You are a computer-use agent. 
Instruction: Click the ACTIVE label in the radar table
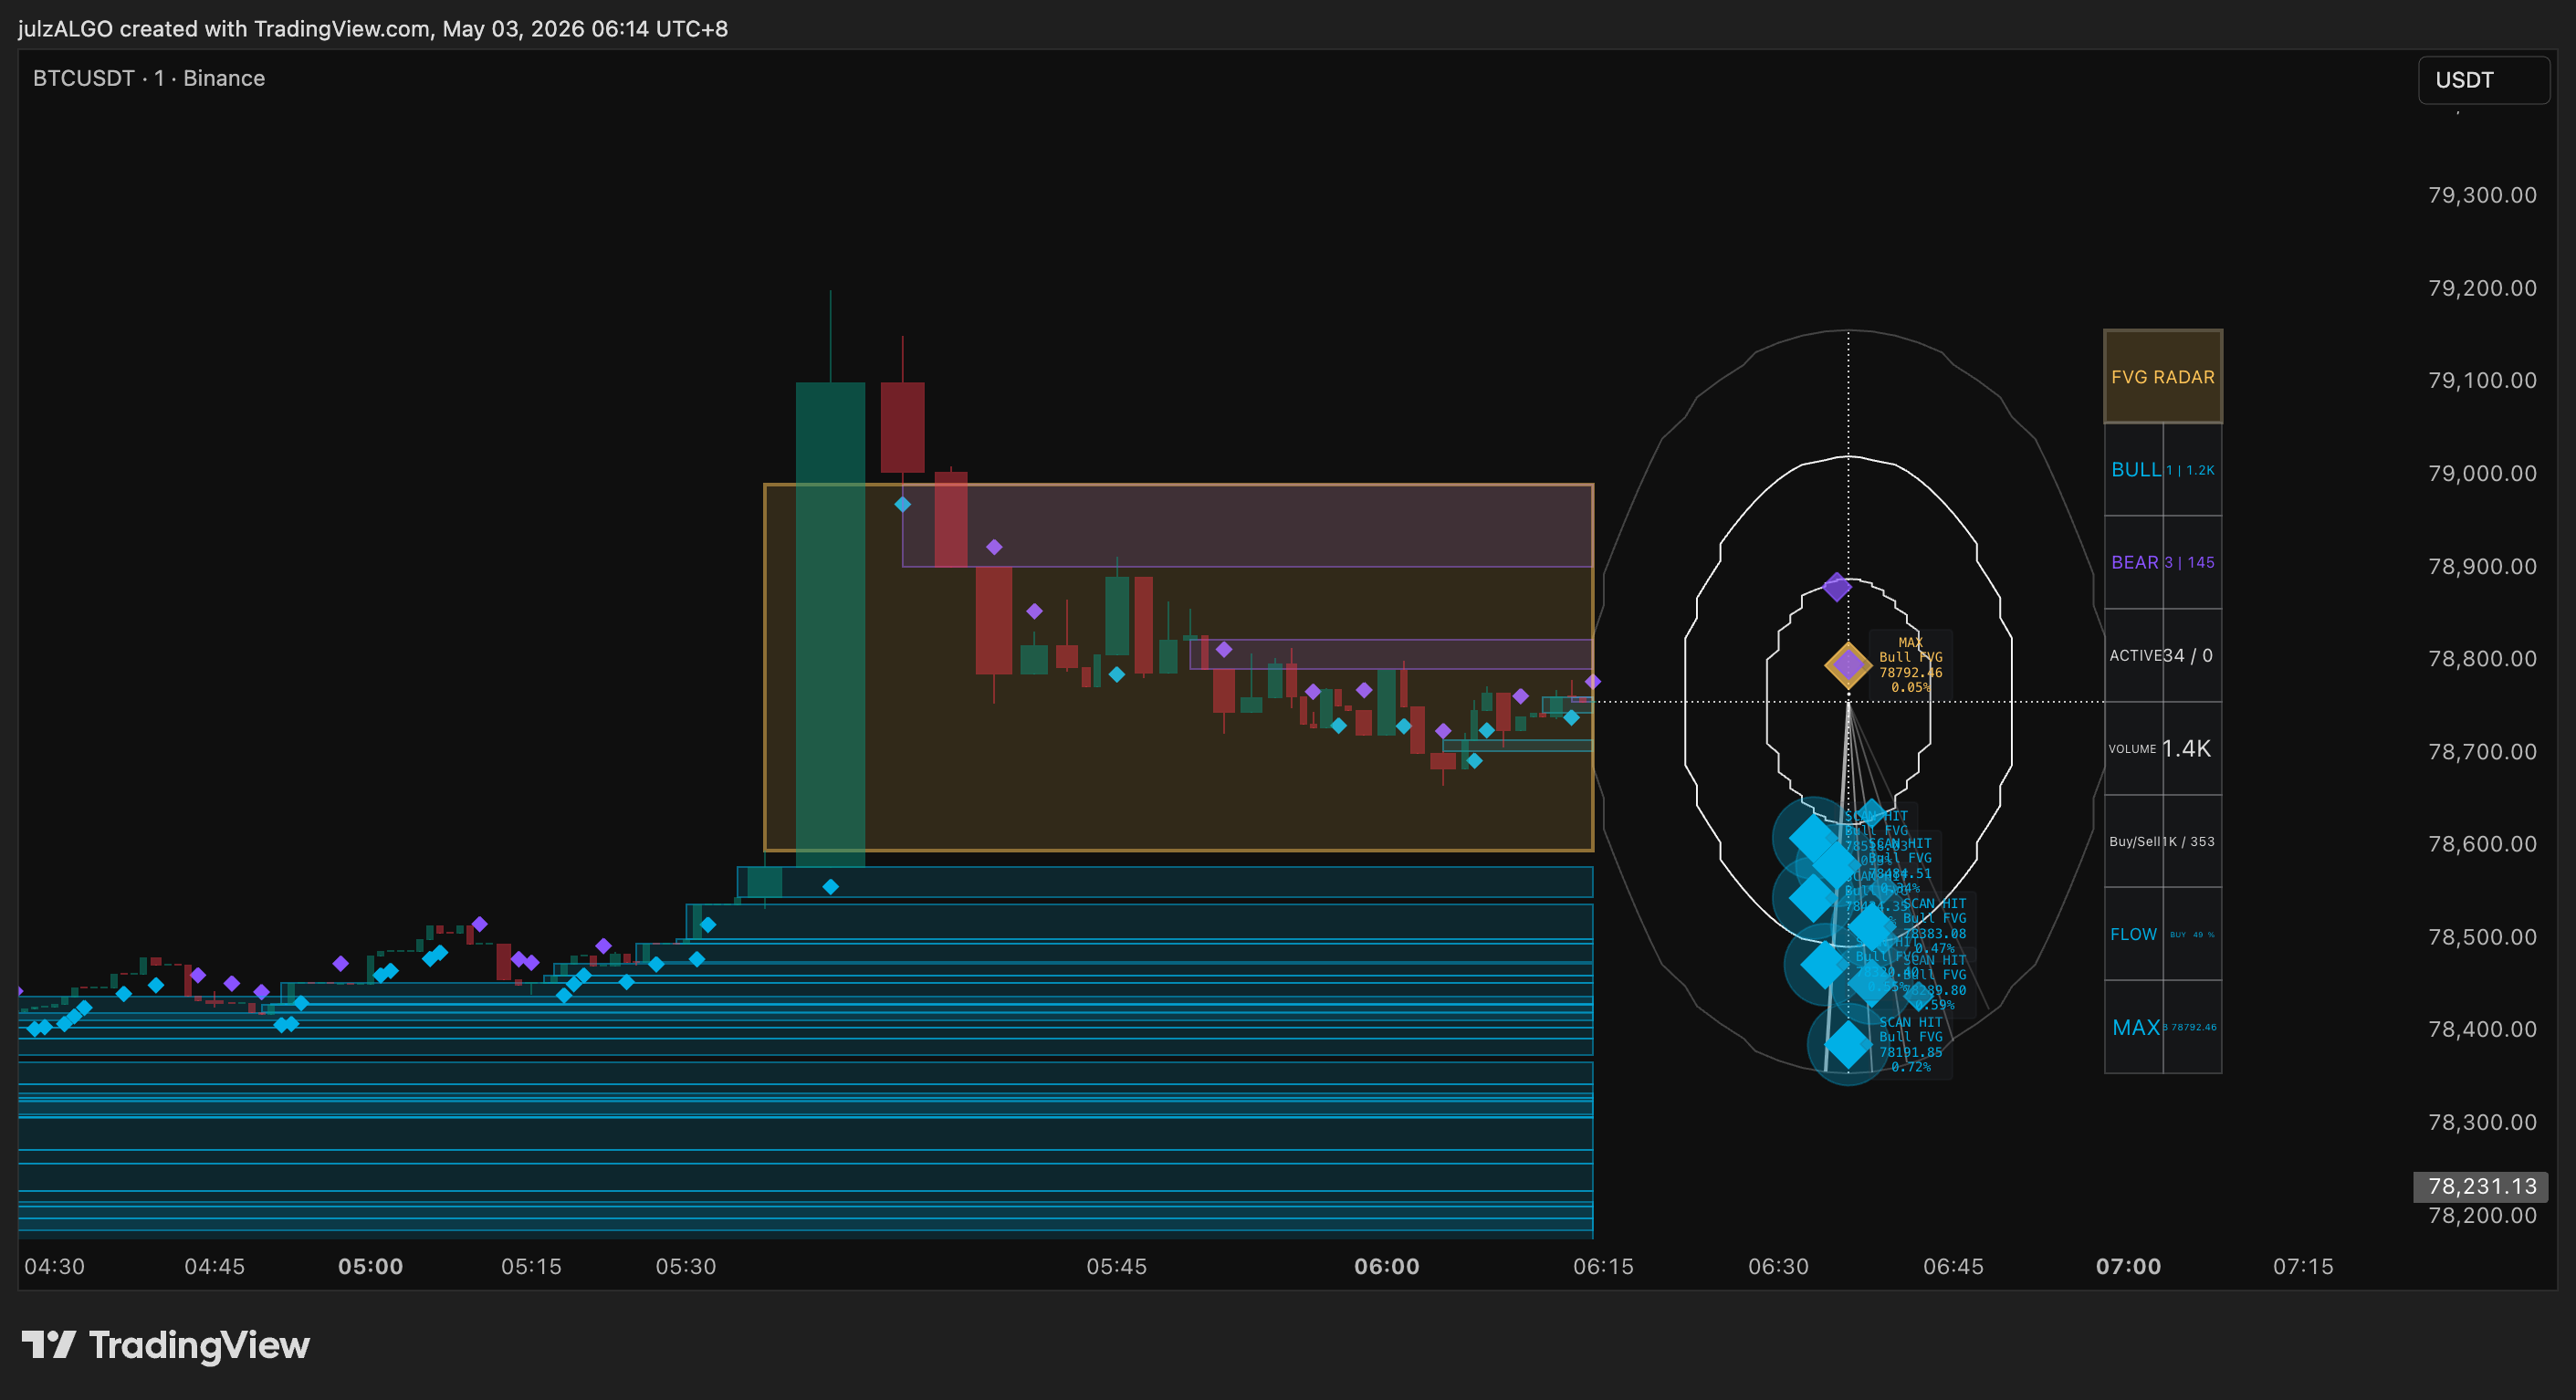(2135, 656)
